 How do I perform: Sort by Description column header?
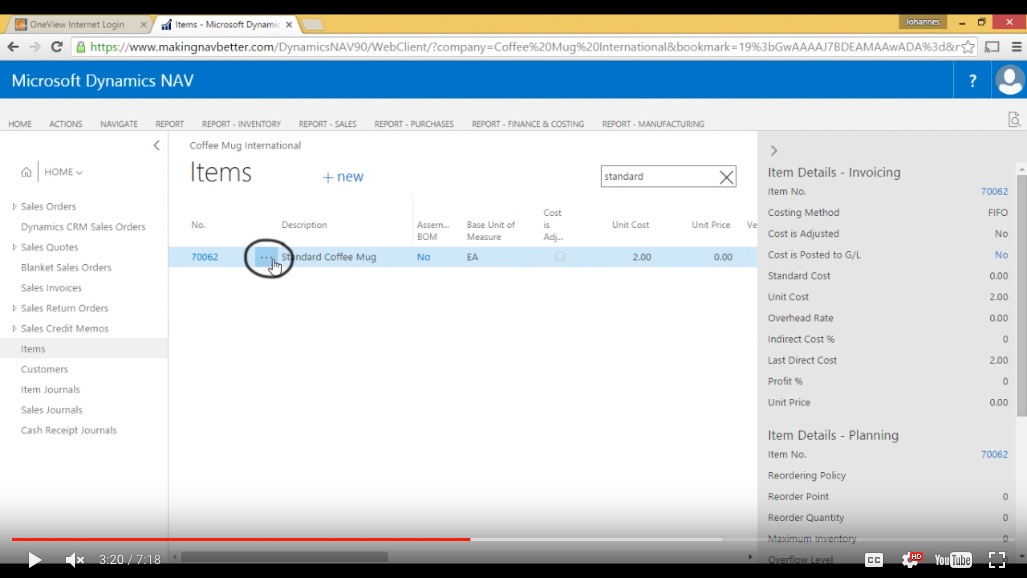click(x=304, y=225)
